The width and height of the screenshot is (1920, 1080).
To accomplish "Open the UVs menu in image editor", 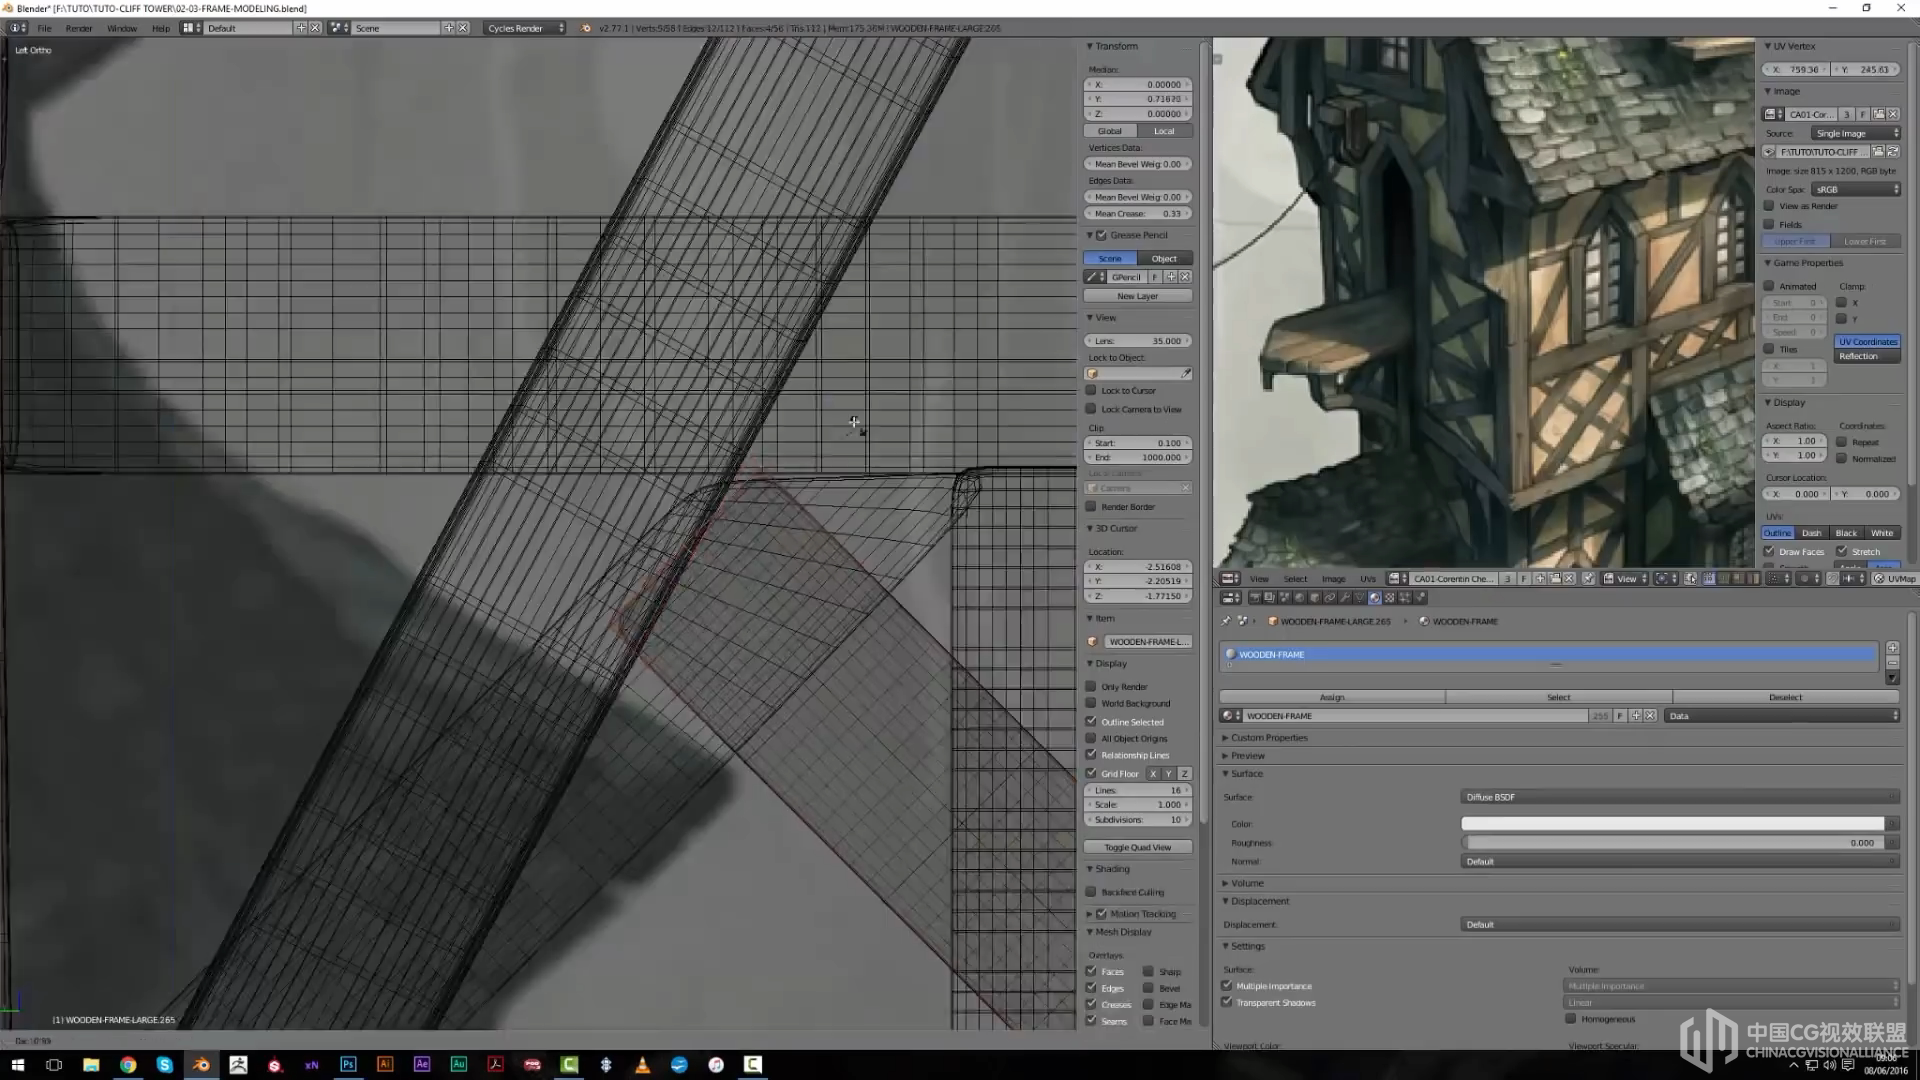I will [1367, 579].
